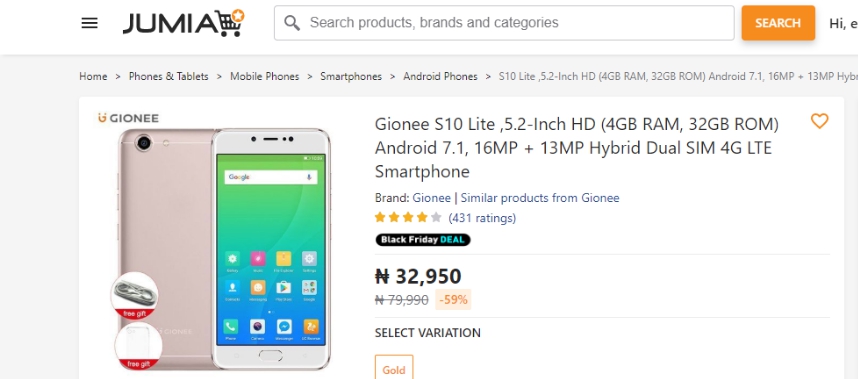This screenshot has height=379, width=858.
Task: Navigate to Smartphones breadcrumb
Action: point(351,77)
